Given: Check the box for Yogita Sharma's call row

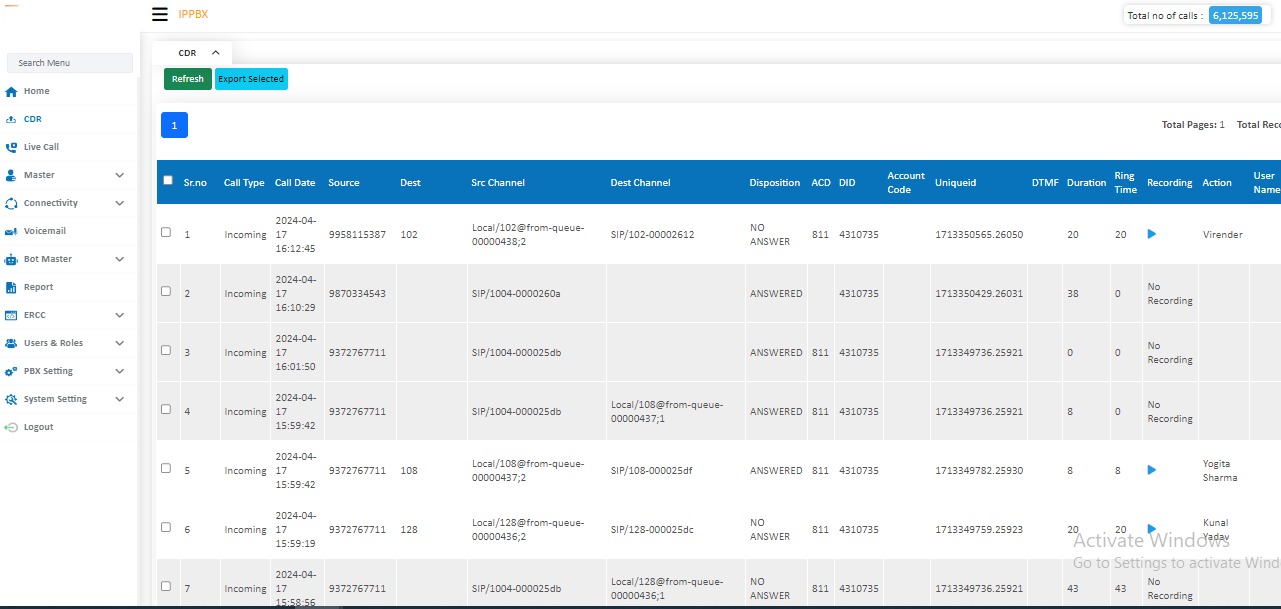Looking at the screenshot, I should pos(166,467).
